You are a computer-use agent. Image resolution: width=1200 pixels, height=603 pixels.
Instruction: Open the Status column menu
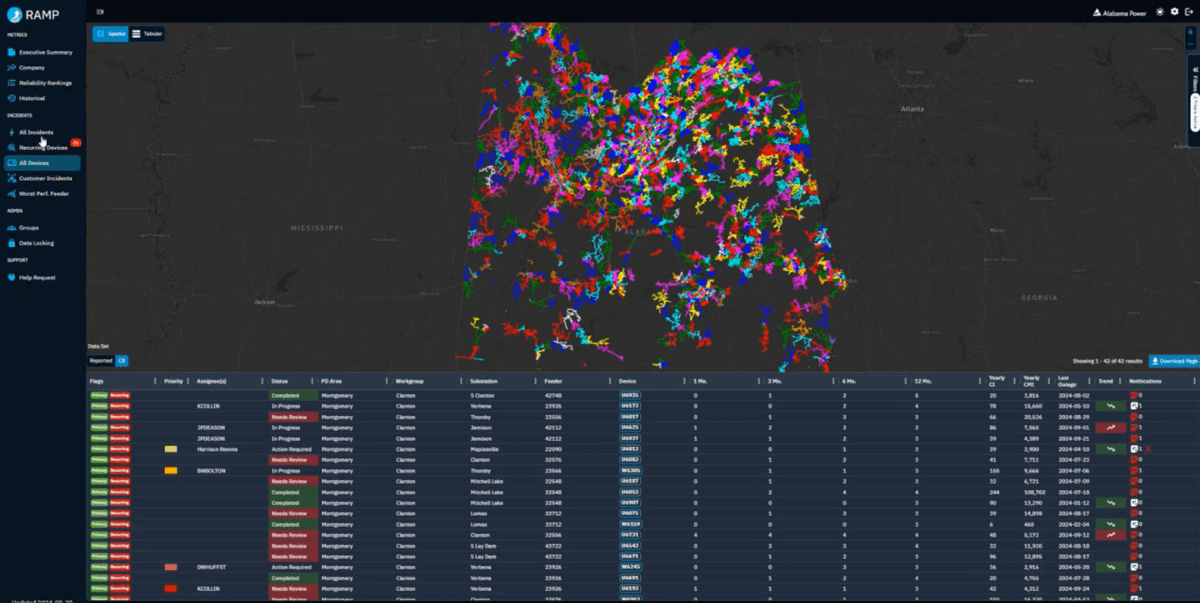pyautogui.click(x=312, y=381)
